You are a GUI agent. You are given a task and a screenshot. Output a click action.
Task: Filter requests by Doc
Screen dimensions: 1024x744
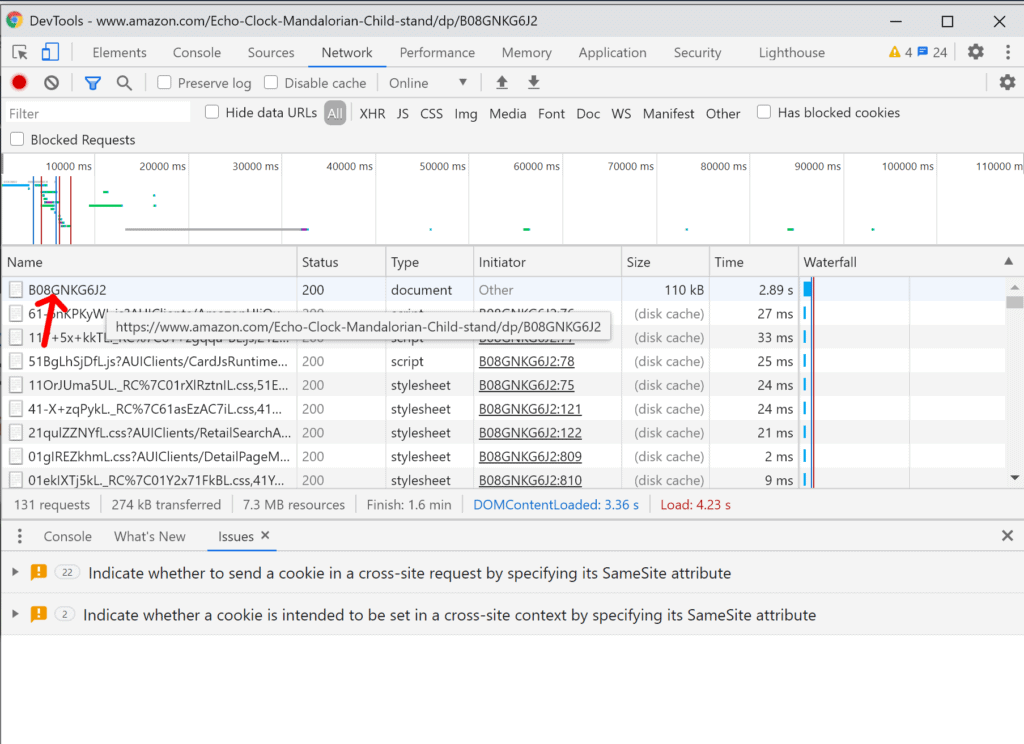click(588, 114)
